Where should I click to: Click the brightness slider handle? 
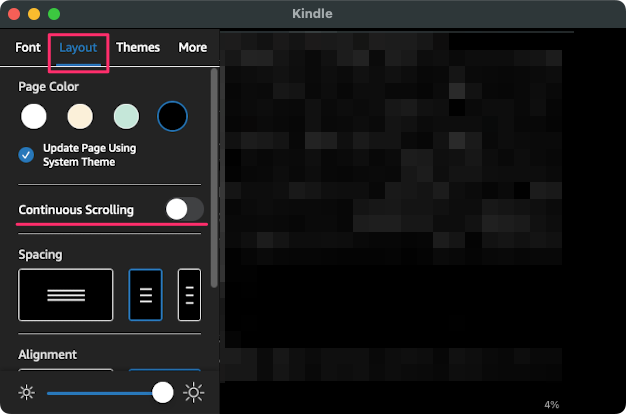click(x=162, y=392)
